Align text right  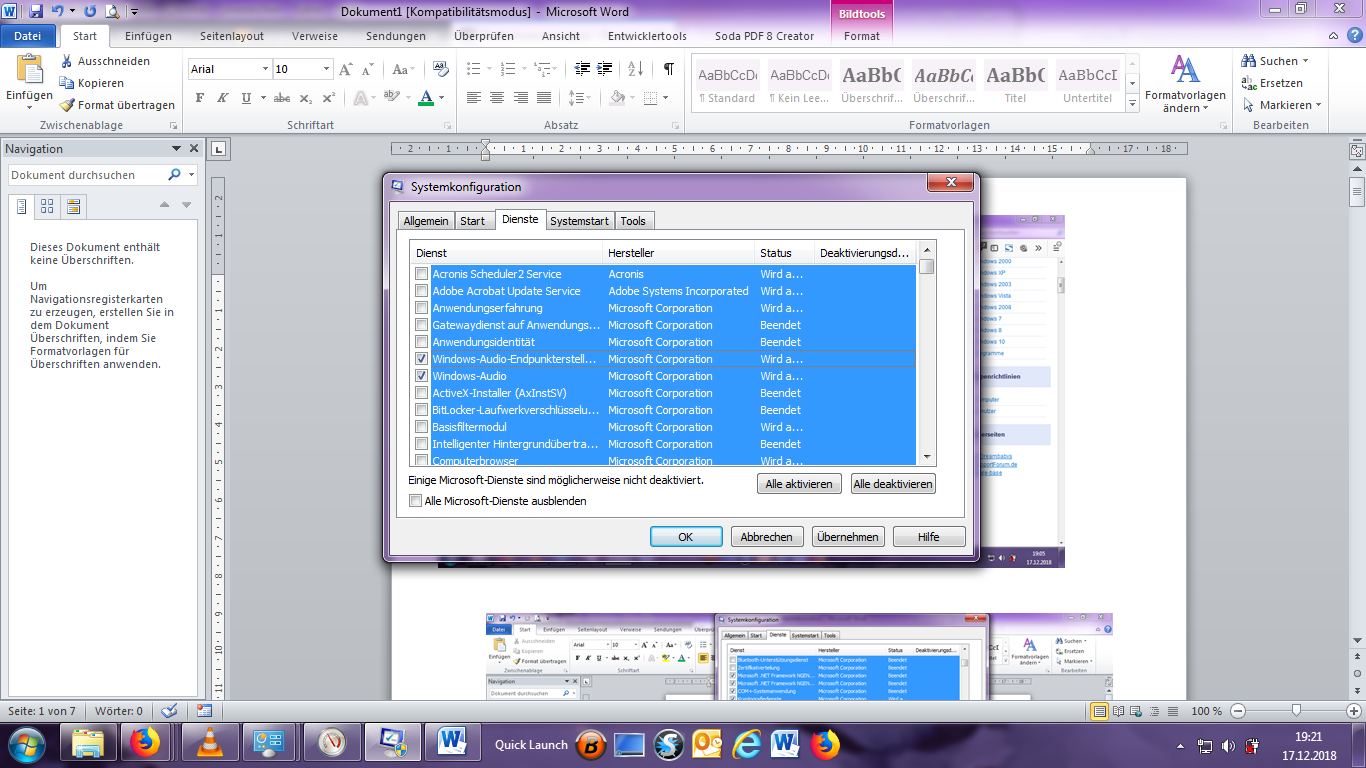[521, 98]
